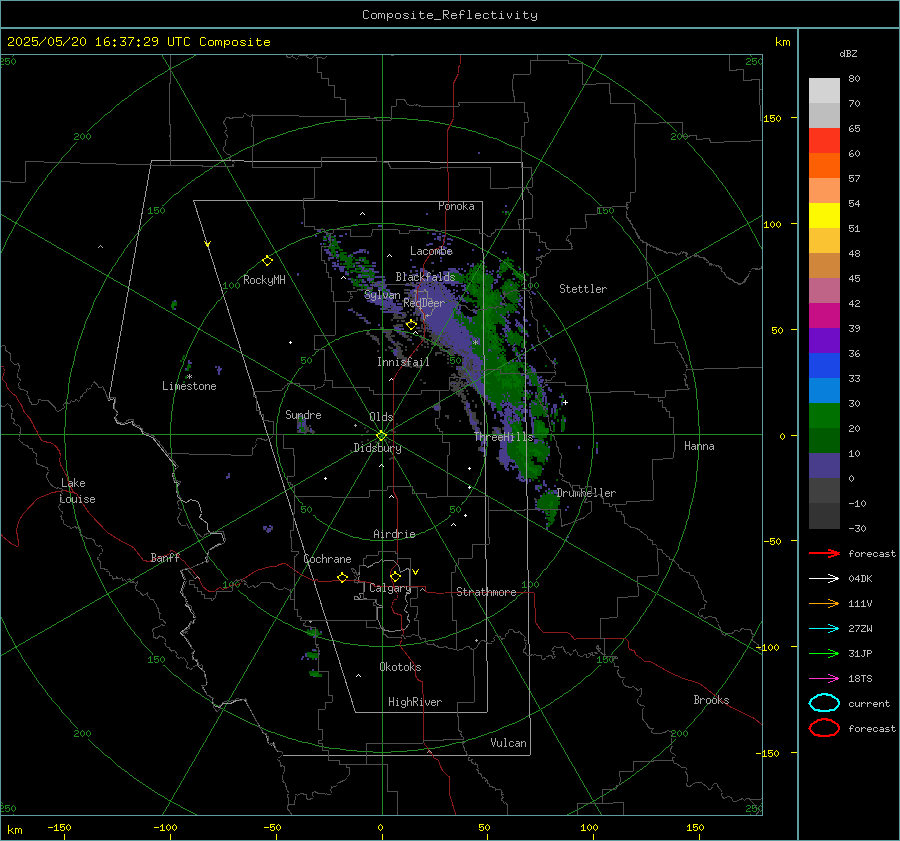Click the 2025/05/20 16:37:29 UTC timestamp
This screenshot has height=841, width=900.
point(99,42)
